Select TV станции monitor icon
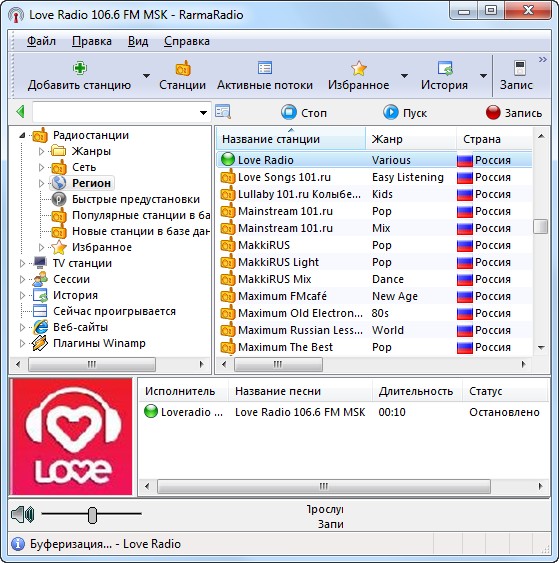The image size is (559, 563). pos(40,263)
